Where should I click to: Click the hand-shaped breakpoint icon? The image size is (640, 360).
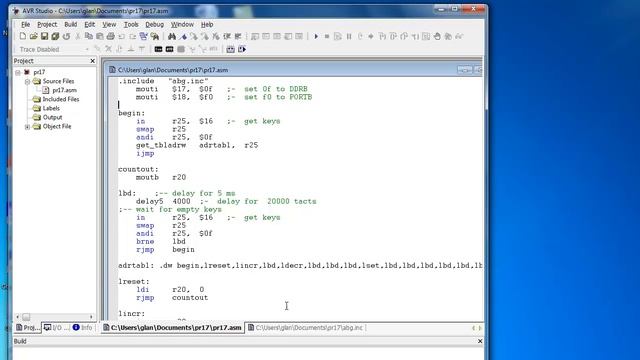point(437,36)
